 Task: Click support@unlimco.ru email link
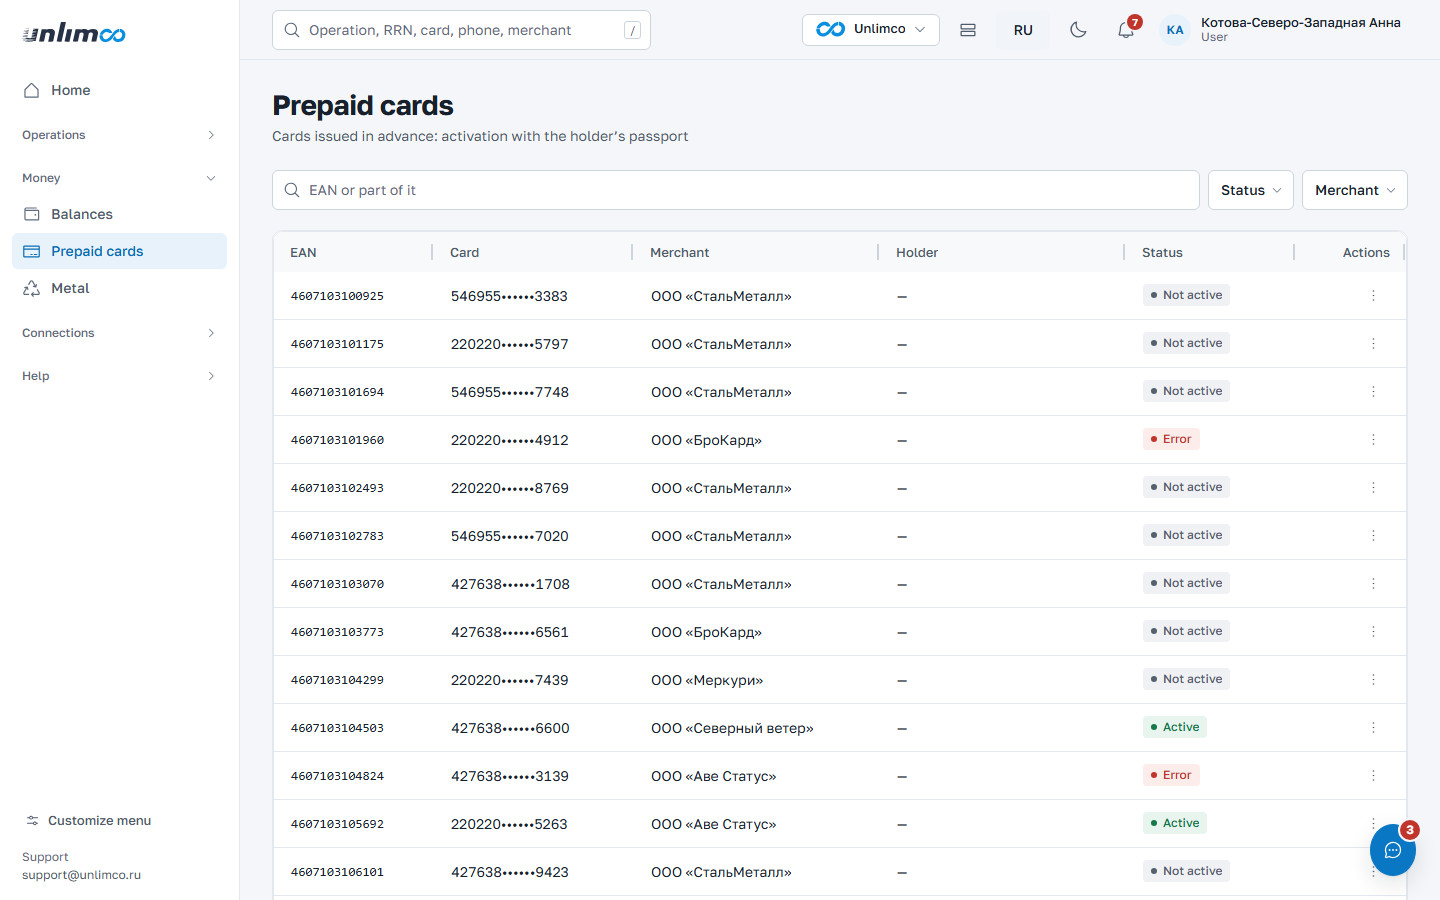pos(82,875)
